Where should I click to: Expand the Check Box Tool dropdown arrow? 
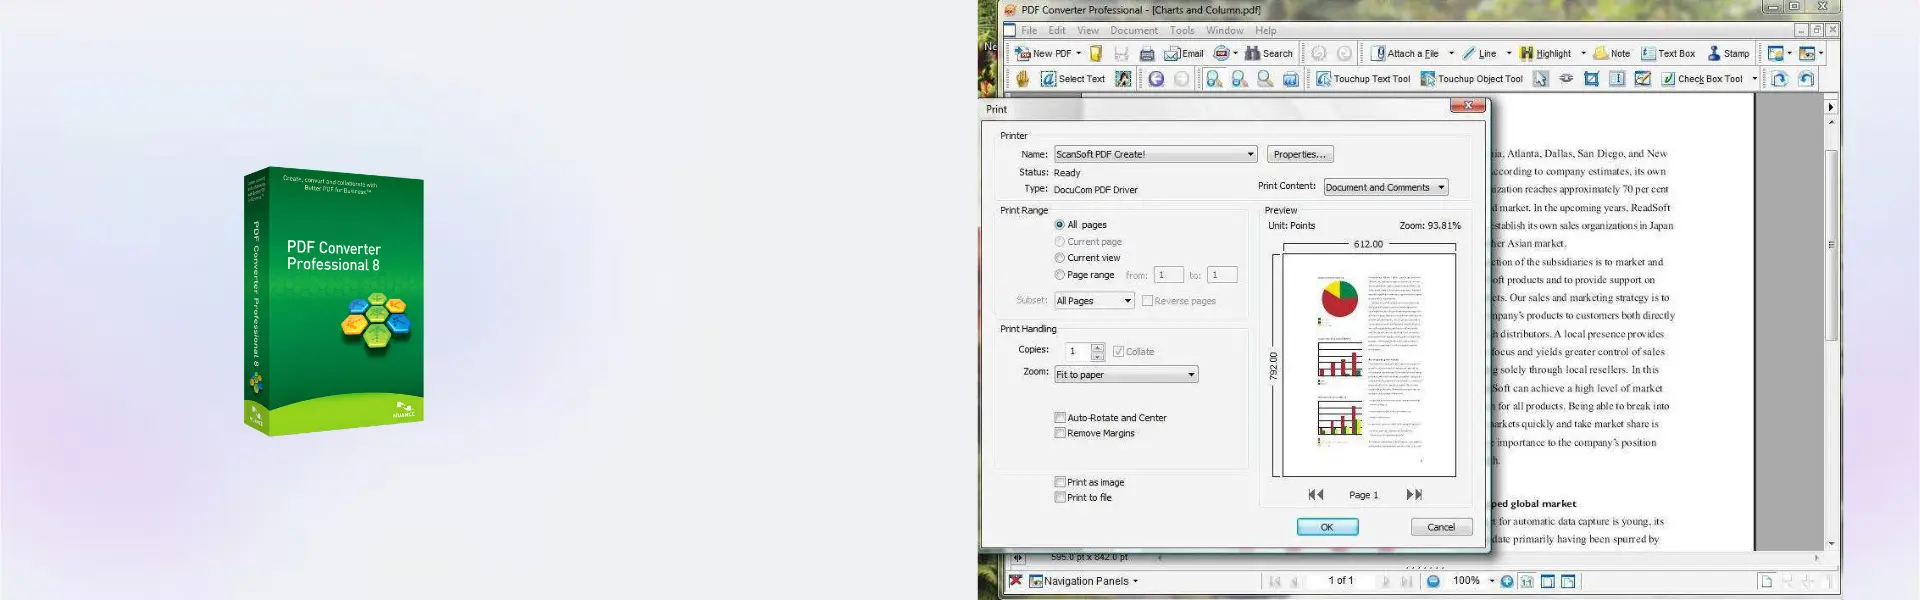click(1755, 79)
